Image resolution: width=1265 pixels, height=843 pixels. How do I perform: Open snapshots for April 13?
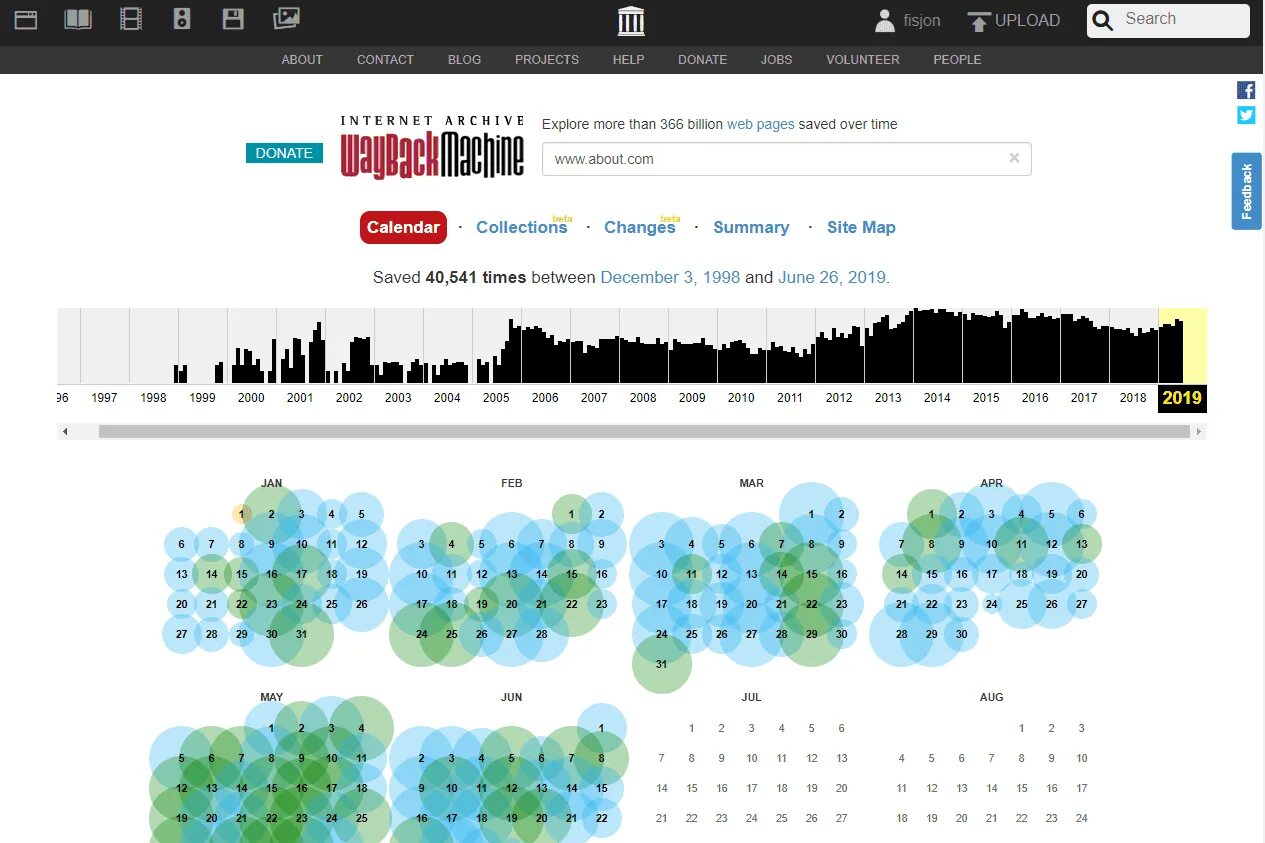coord(1081,544)
